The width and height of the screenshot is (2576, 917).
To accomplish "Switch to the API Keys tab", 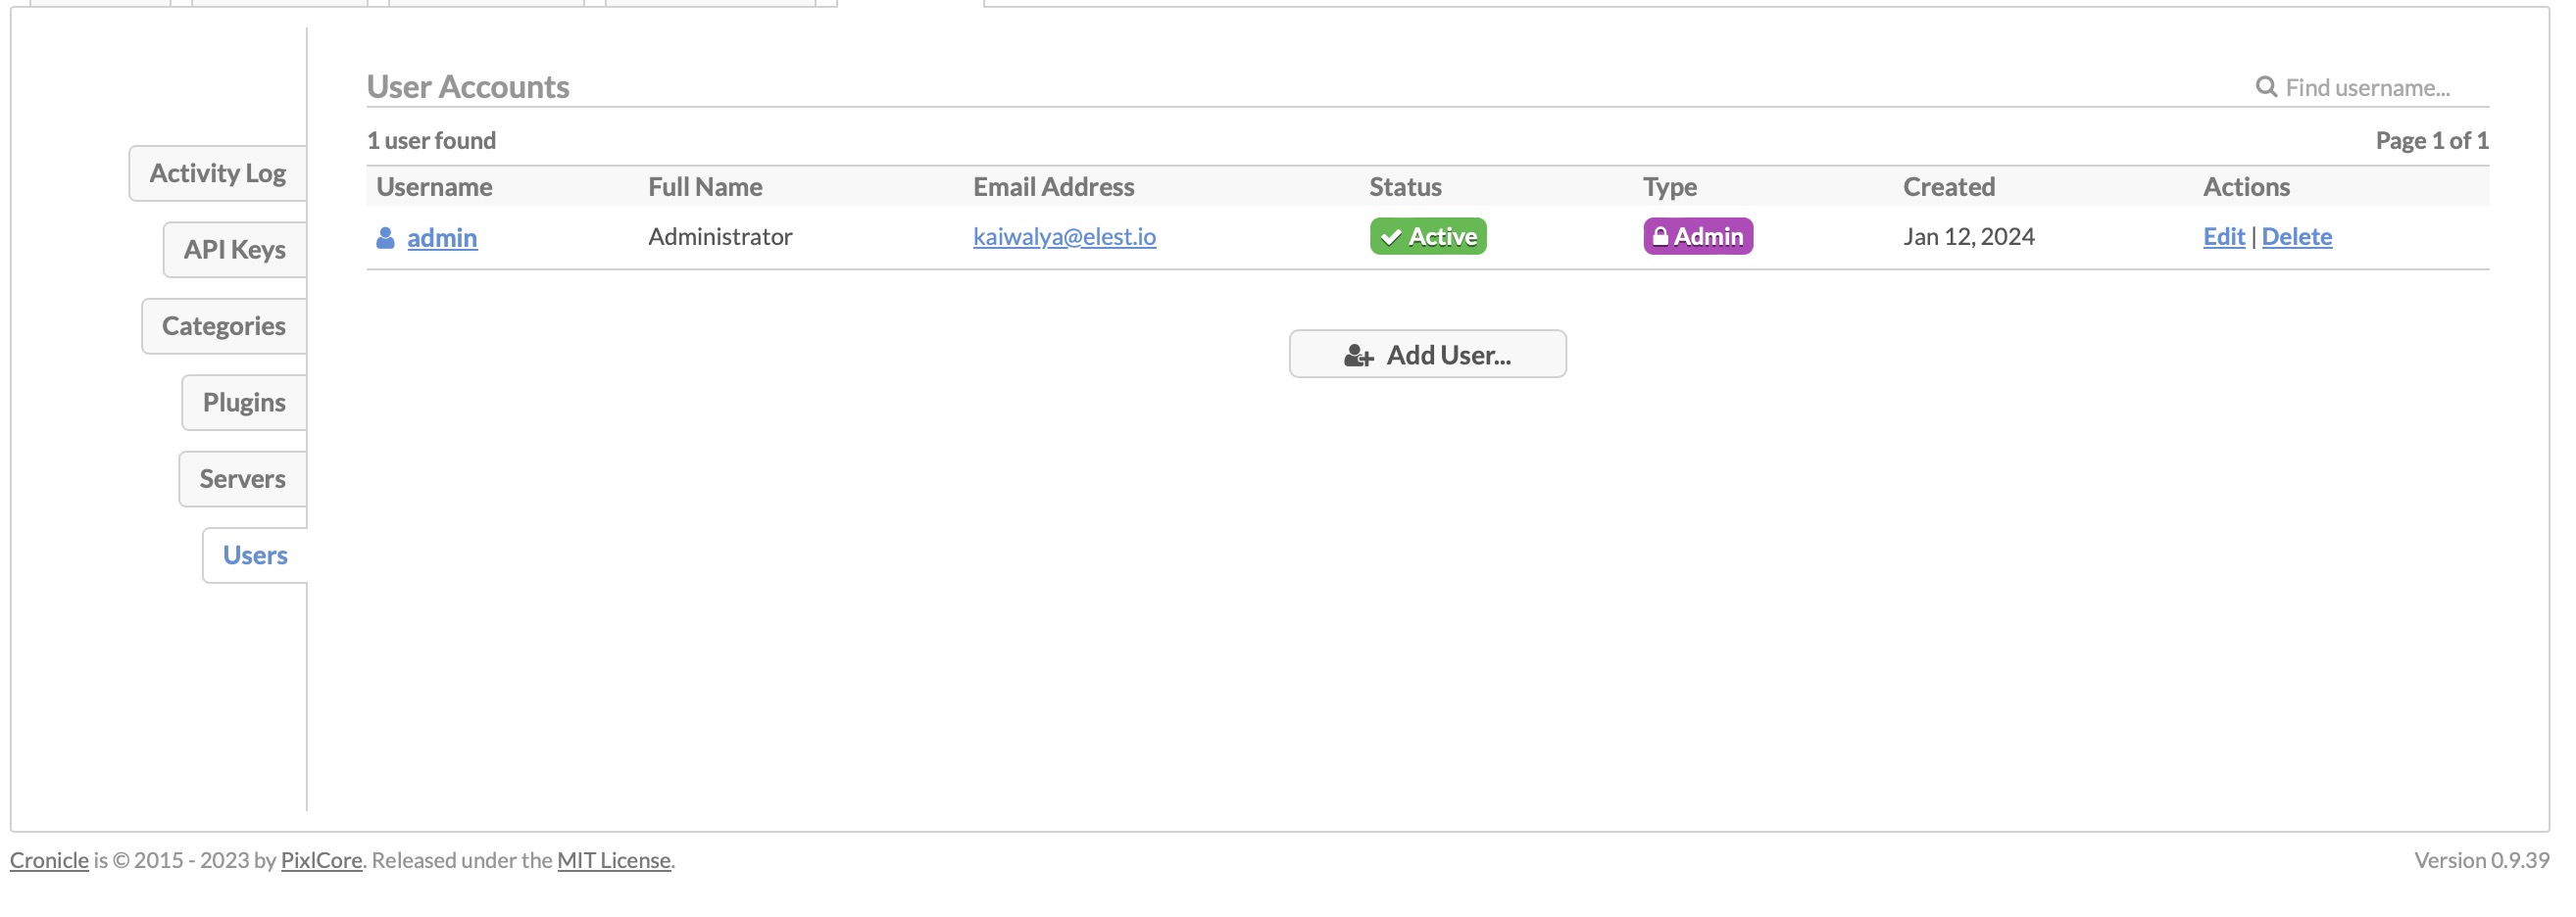I will pyautogui.click(x=235, y=249).
